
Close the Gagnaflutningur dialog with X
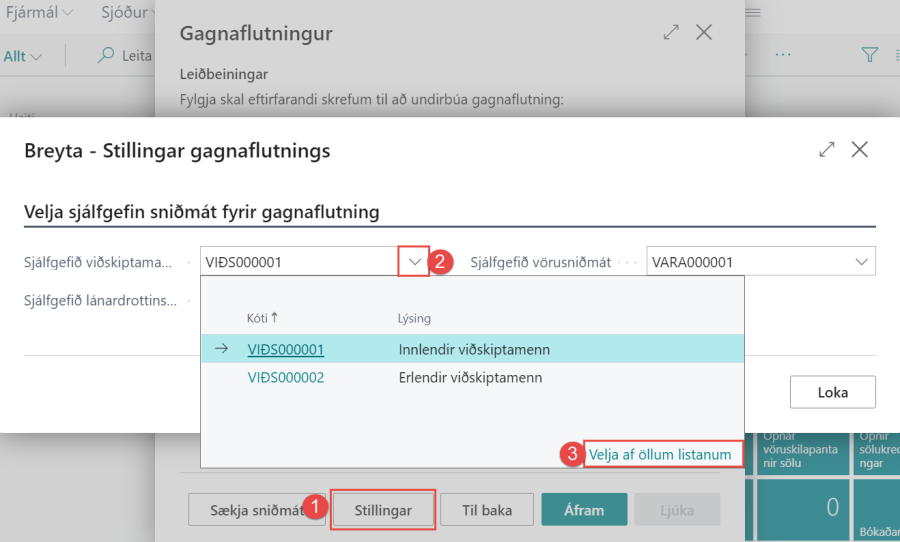pyautogui.click(x=704, y=33)
